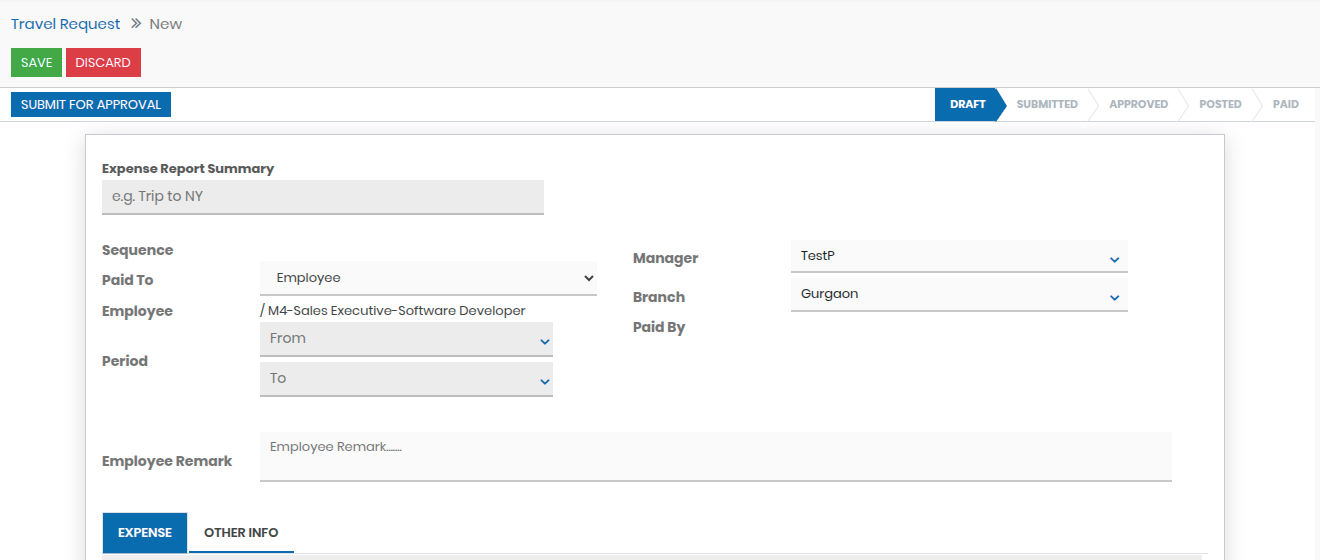
Task: Expand the Period From dropdown
Action: [406, 339]
